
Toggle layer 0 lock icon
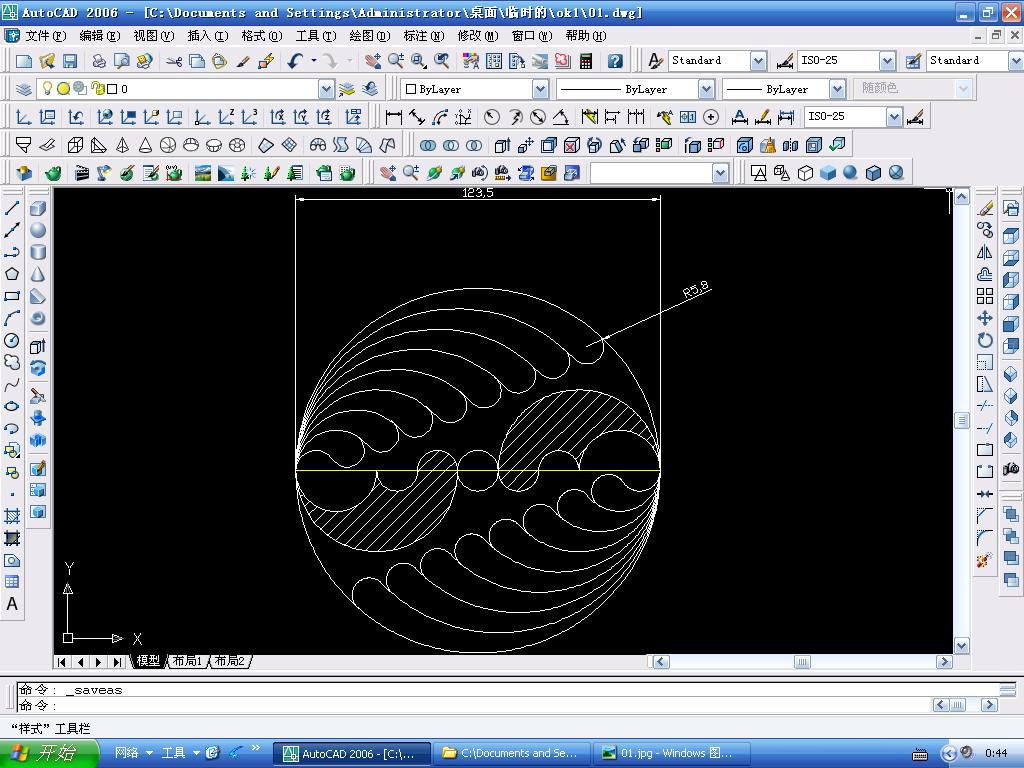point(97,88)
